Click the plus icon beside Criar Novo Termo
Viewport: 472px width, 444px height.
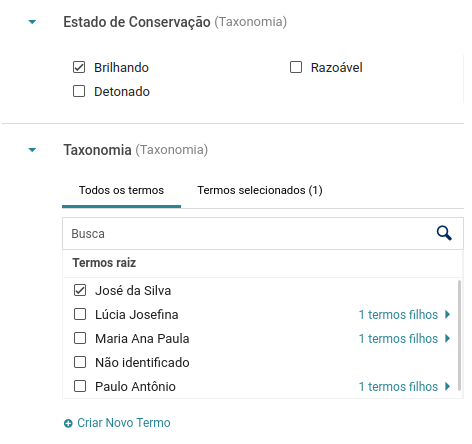pos(68,423)
